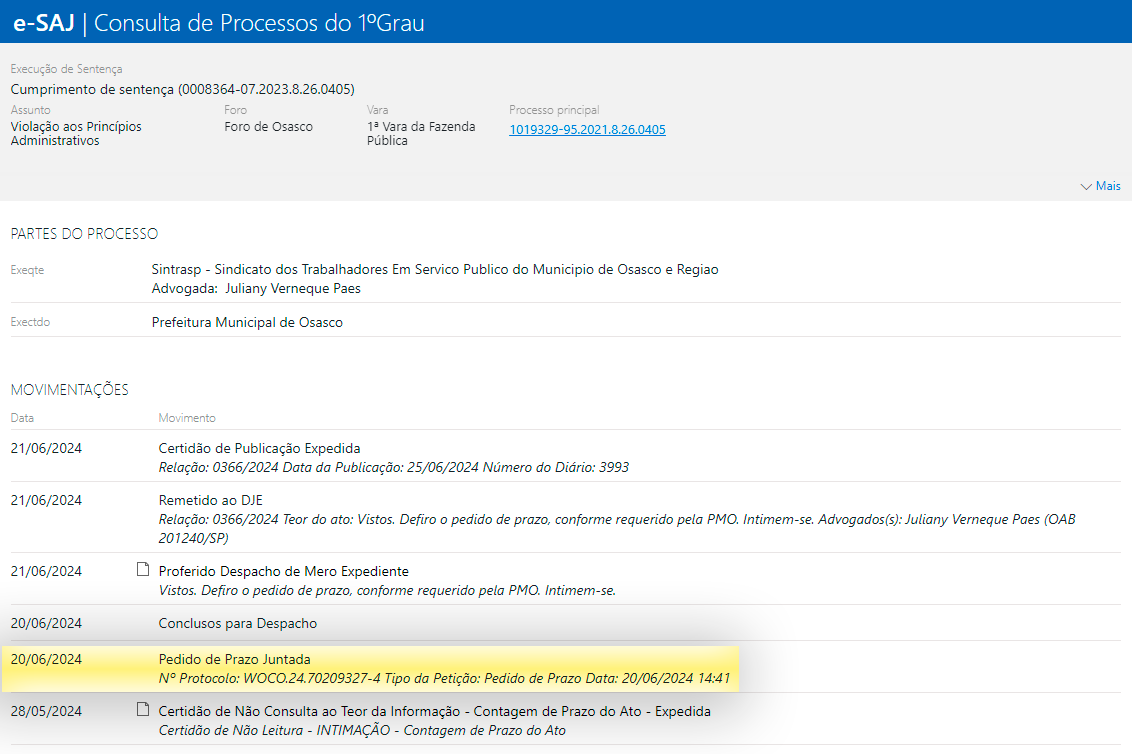Viewport: 1132px width, 754px height.
Task: Click the Exectdo party label
Action: (x=30, y=322)
